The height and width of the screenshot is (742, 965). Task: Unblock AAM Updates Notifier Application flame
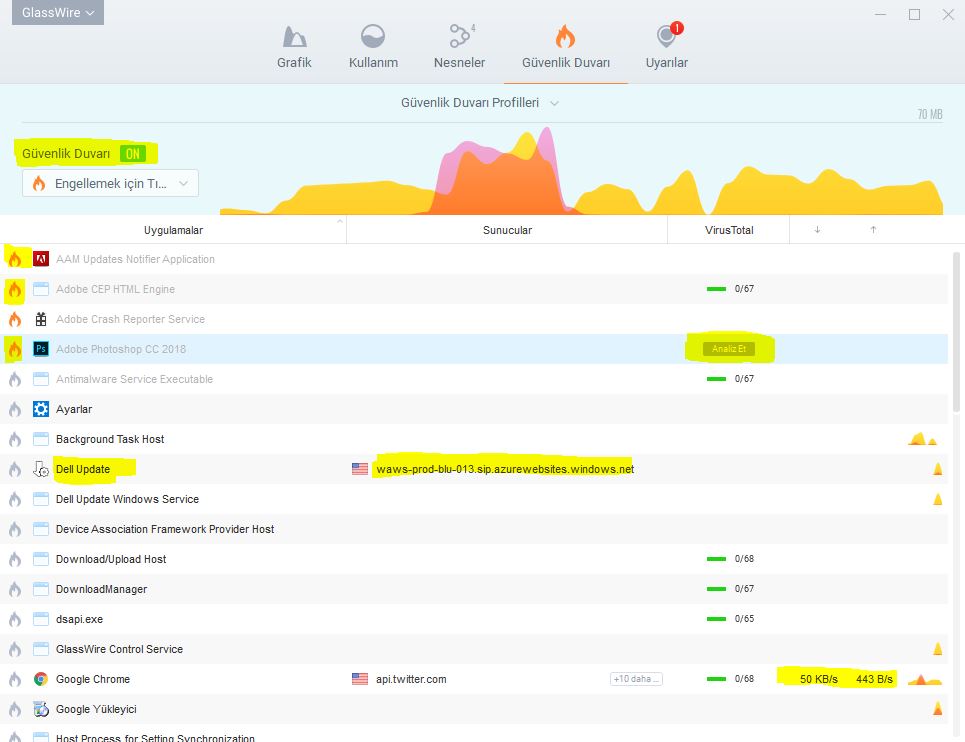coord(15,259)
